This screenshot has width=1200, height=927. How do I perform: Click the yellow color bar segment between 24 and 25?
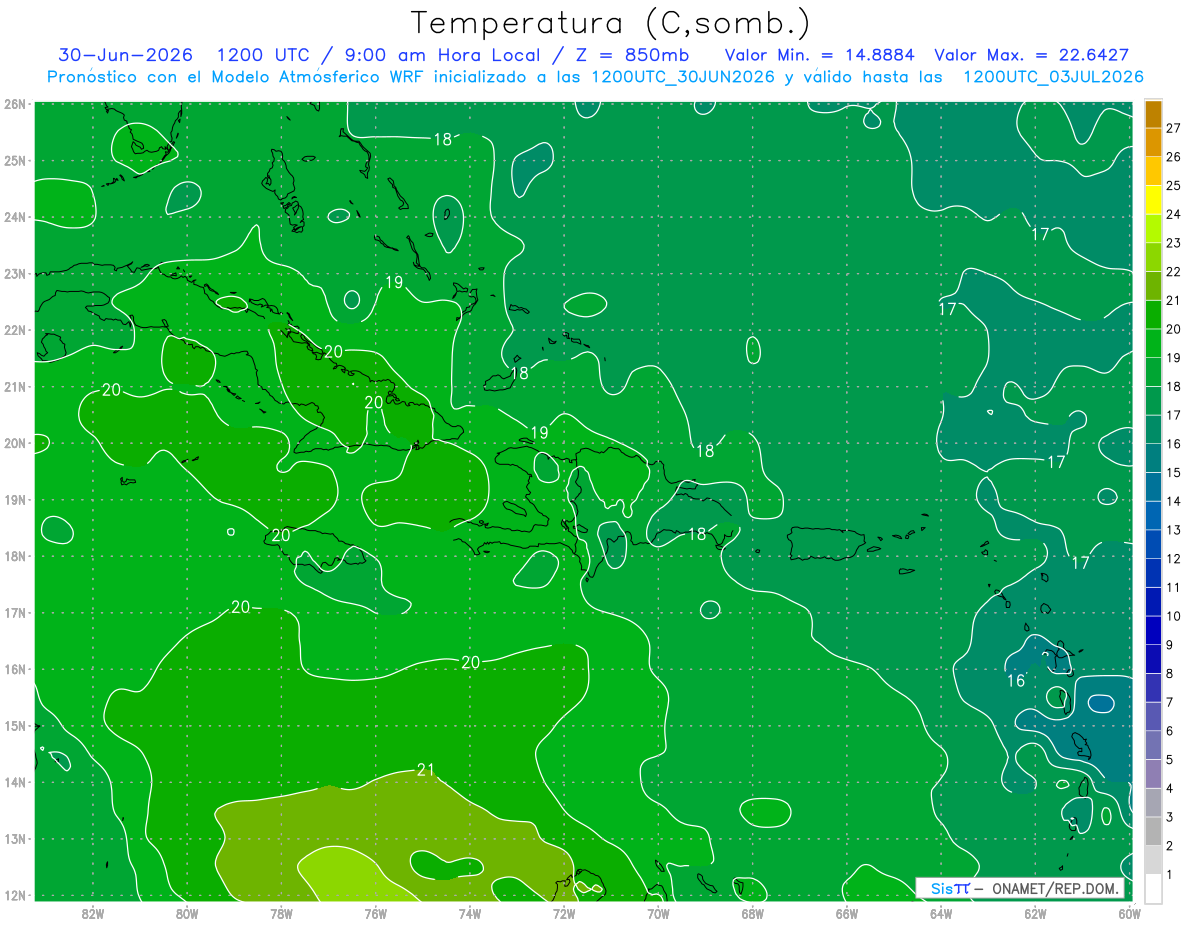[1153, 200]
